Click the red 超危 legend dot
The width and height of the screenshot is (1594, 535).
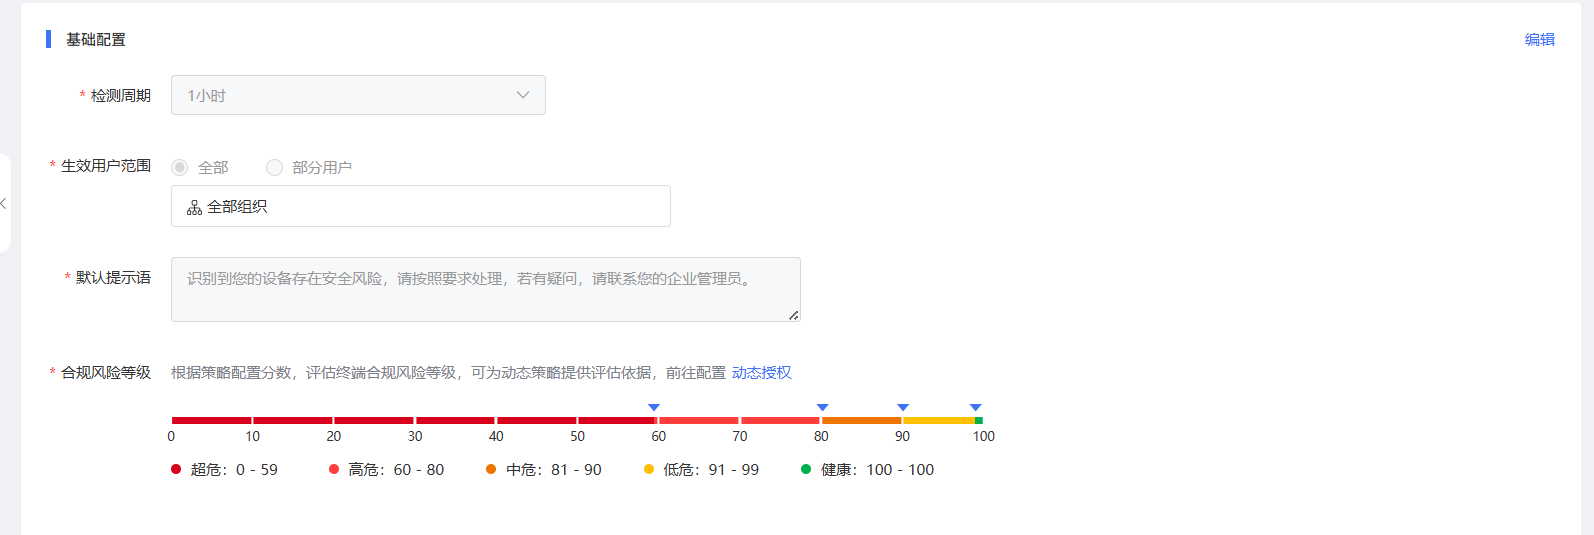176,469
